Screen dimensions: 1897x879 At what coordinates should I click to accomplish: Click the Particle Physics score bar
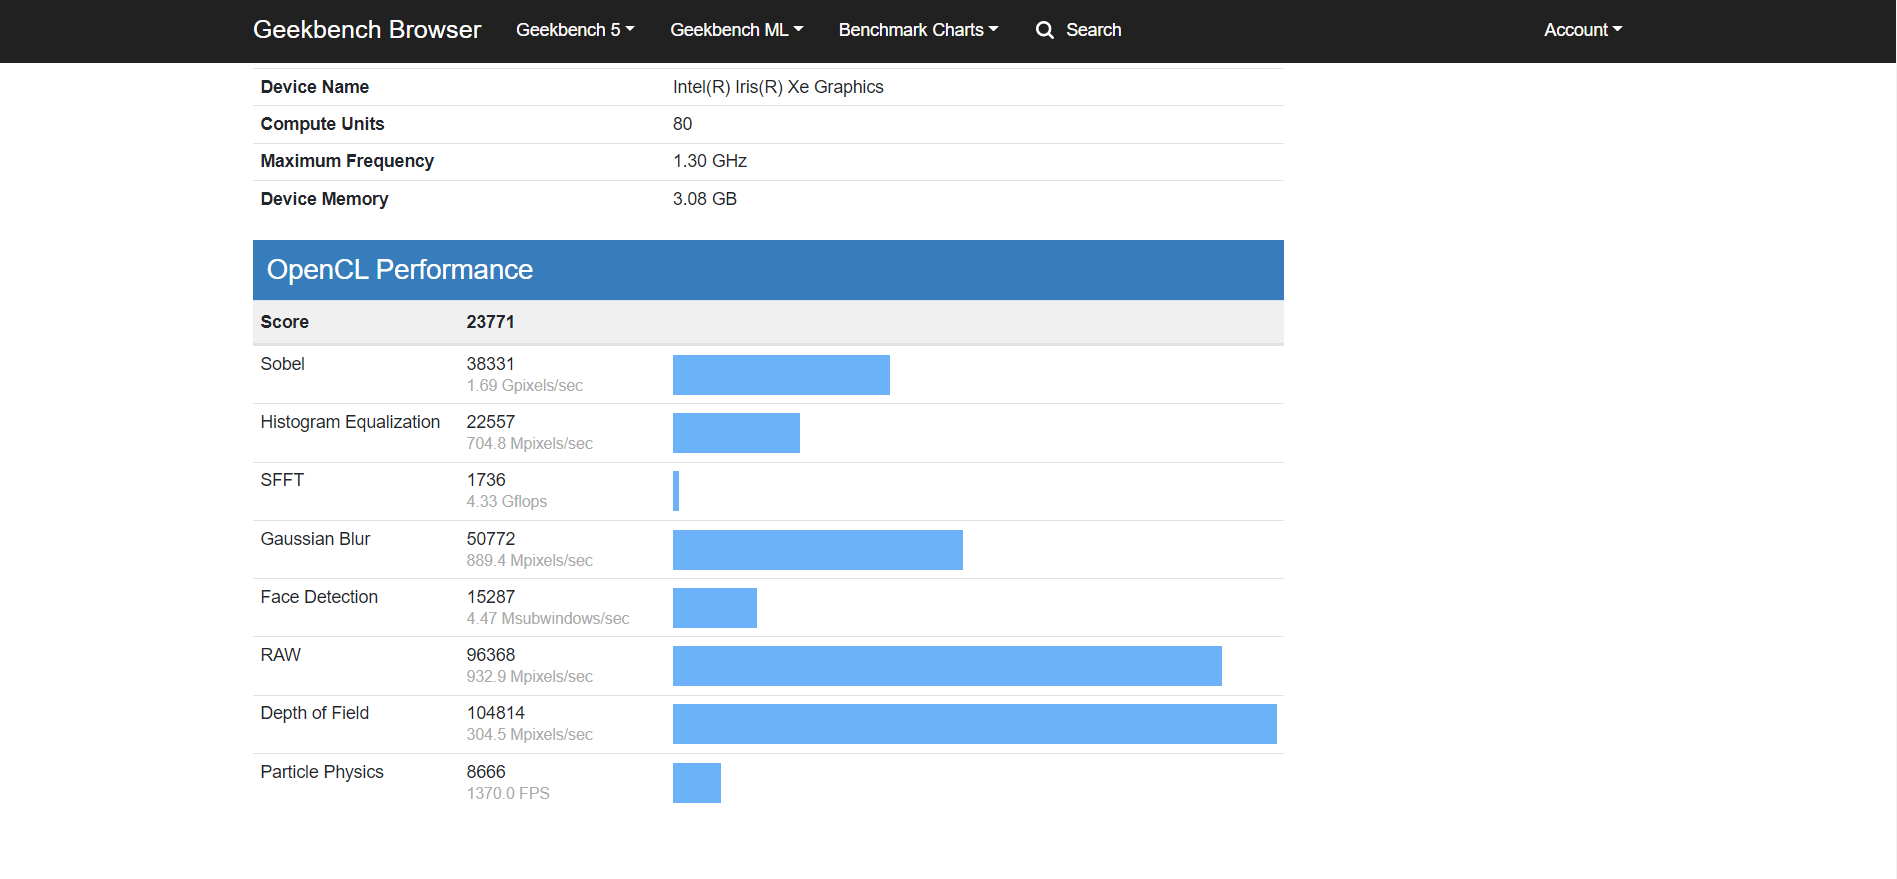[x=696, y=783]
